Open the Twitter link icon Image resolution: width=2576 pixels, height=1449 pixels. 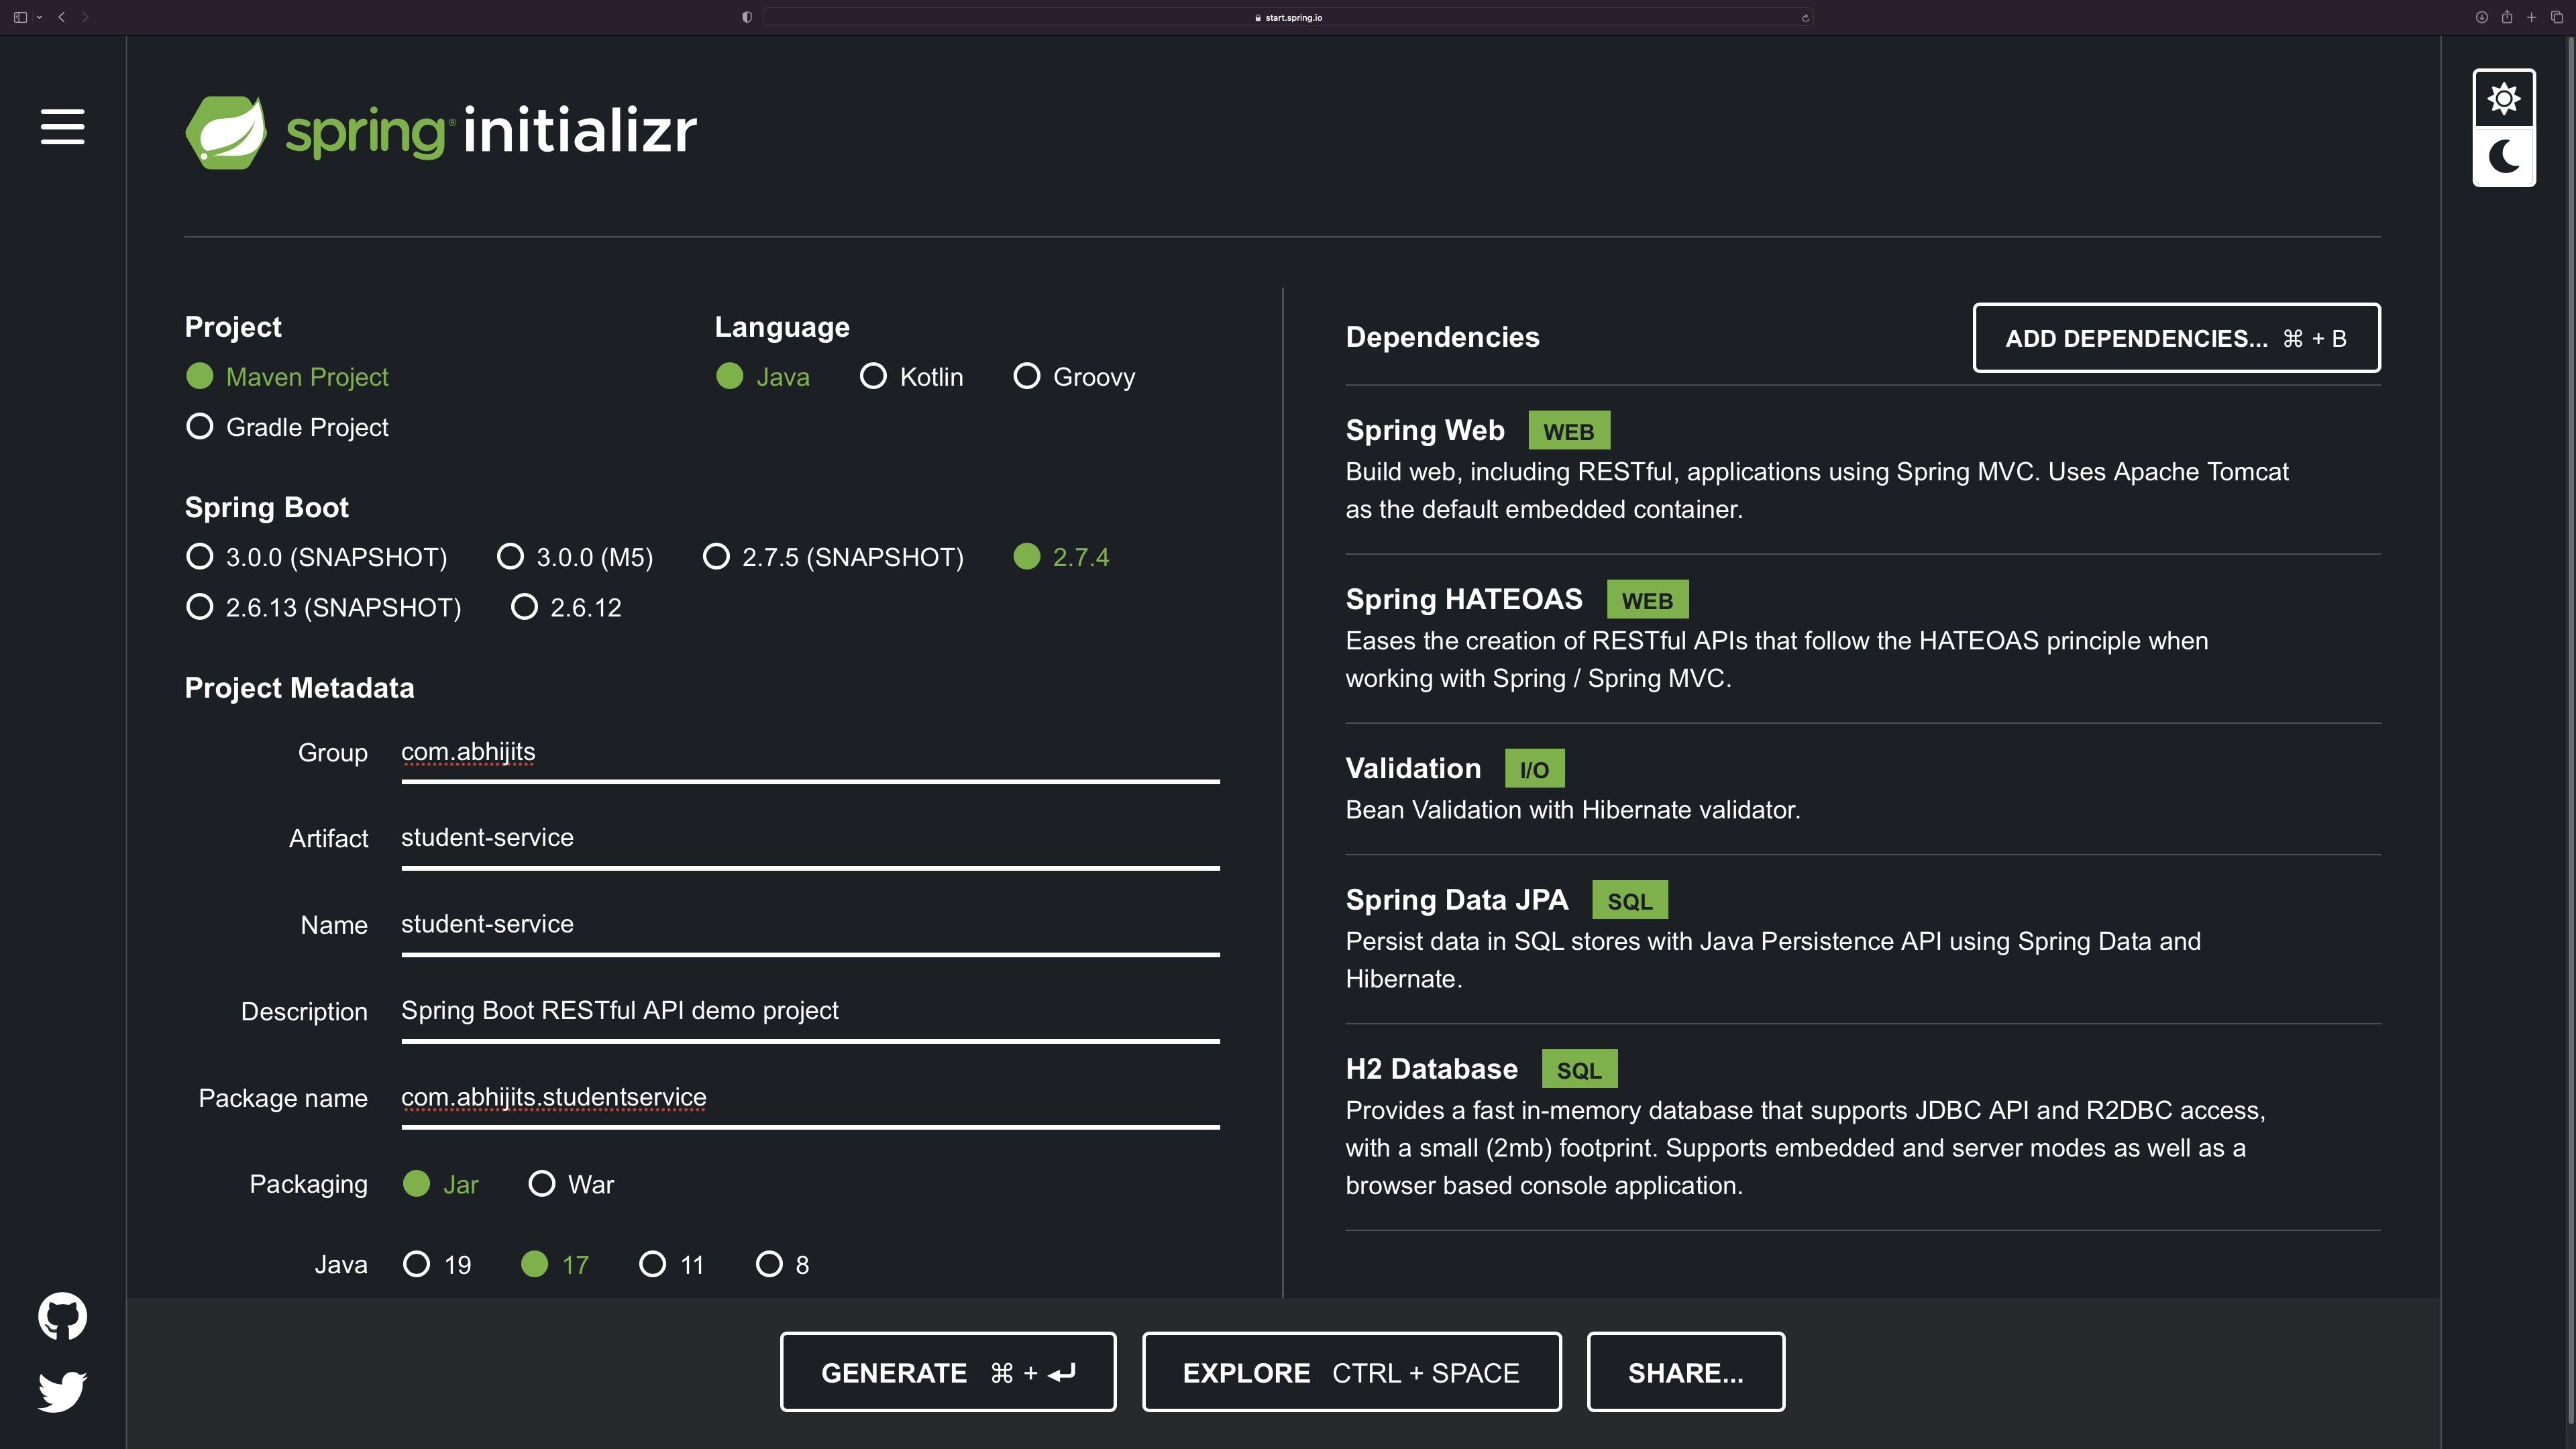[x=62, y=1391]
